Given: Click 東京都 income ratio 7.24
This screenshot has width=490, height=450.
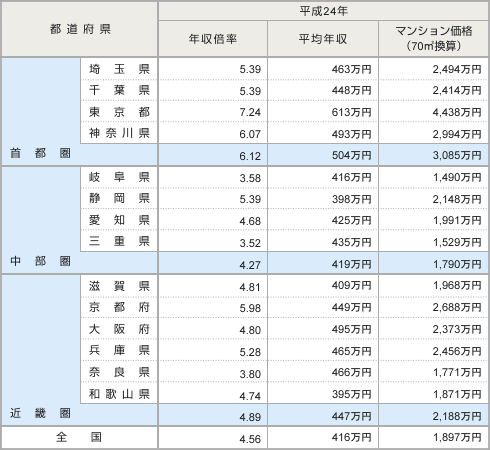Looking at the screenshot, I should (250, 112).
